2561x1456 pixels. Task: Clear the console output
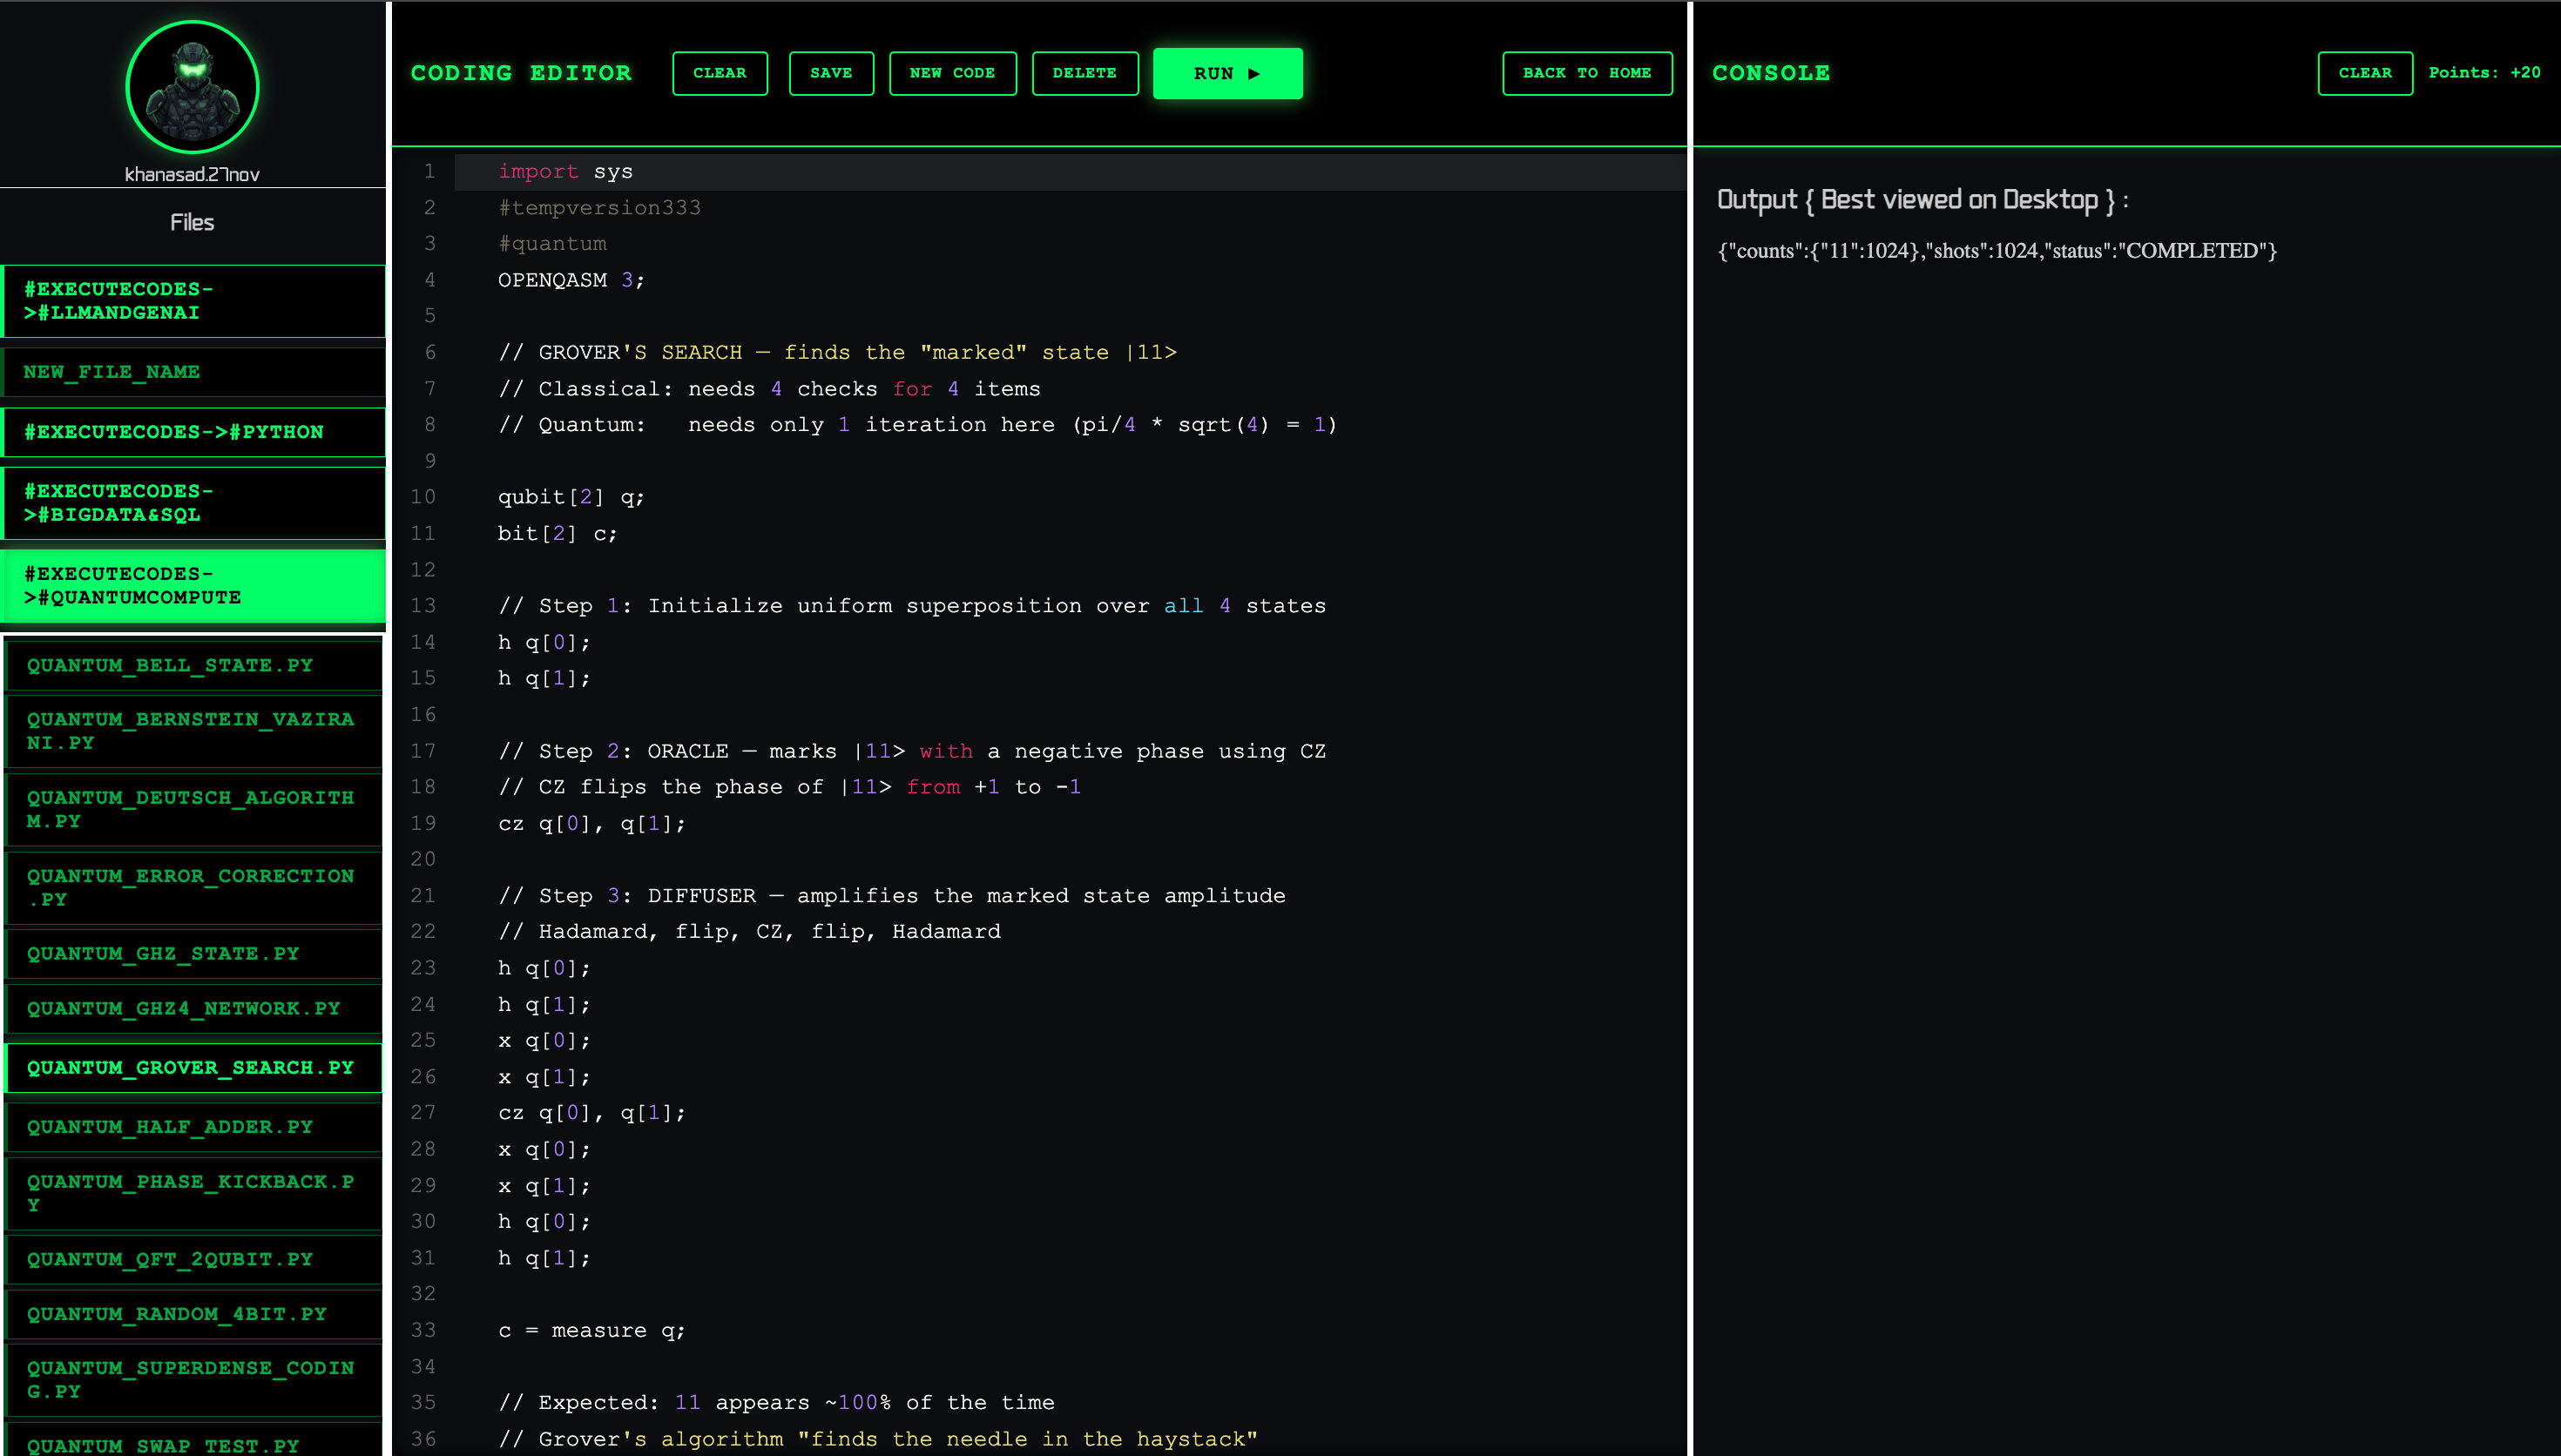pos(2365,73)
